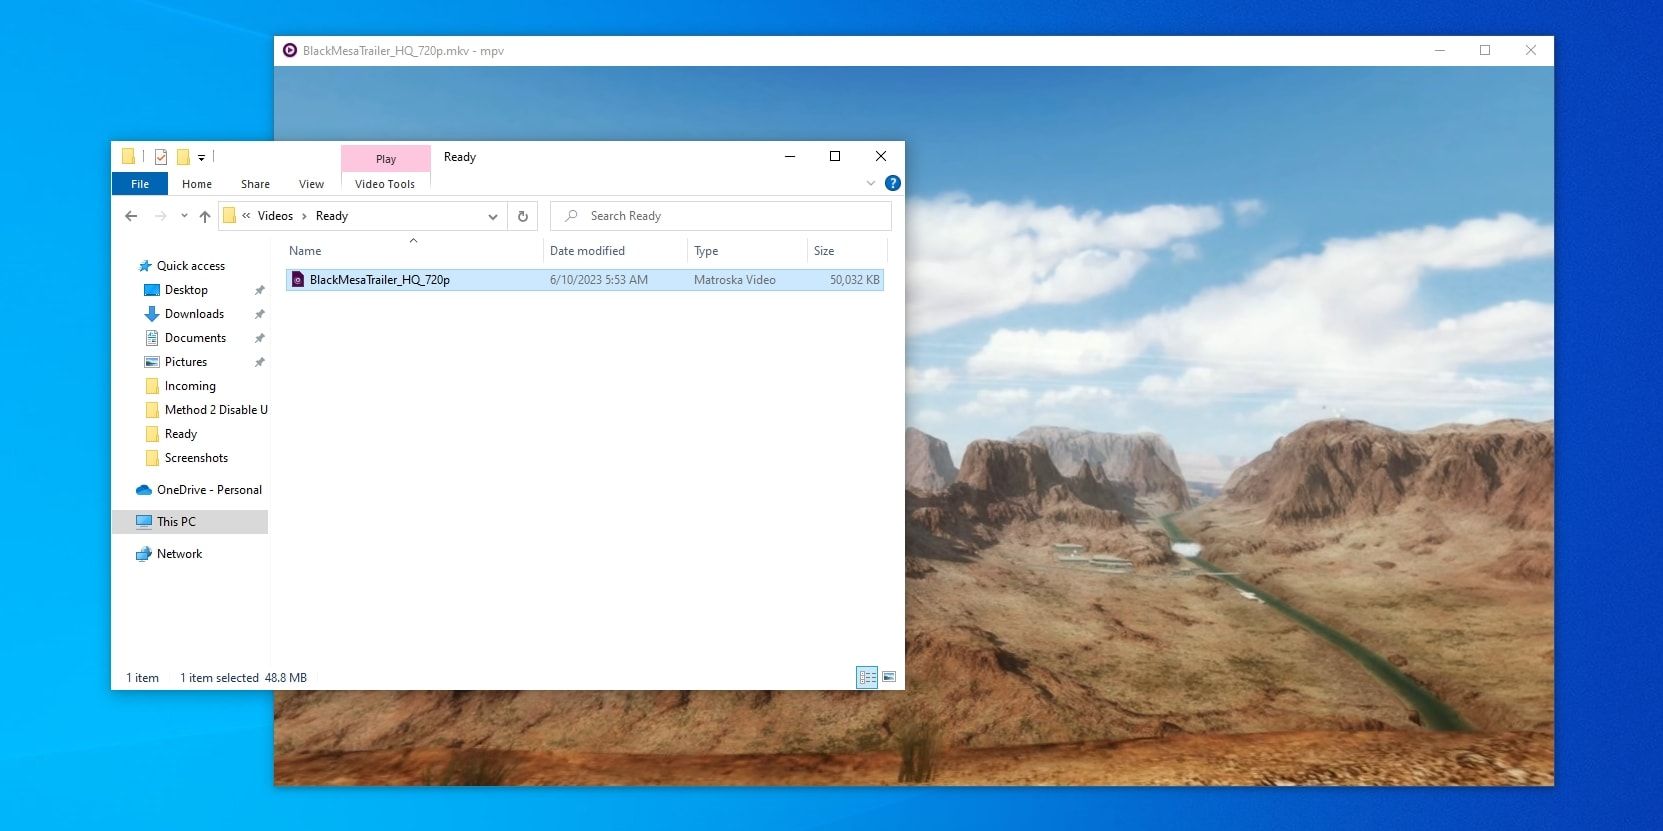Click the 50,032 KB size cell
The image size is (1663, 831).
click(x=855, y=280)
